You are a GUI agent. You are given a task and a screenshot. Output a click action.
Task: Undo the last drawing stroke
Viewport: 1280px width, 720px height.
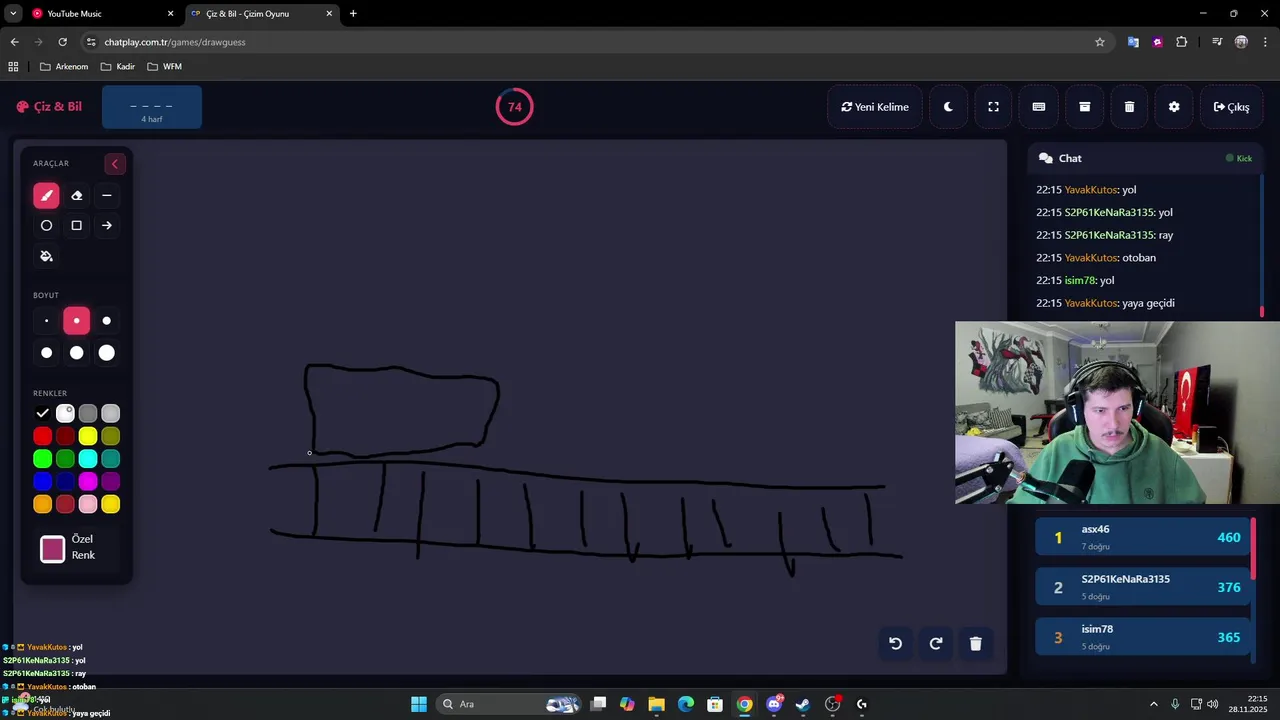tap(896, 644)
